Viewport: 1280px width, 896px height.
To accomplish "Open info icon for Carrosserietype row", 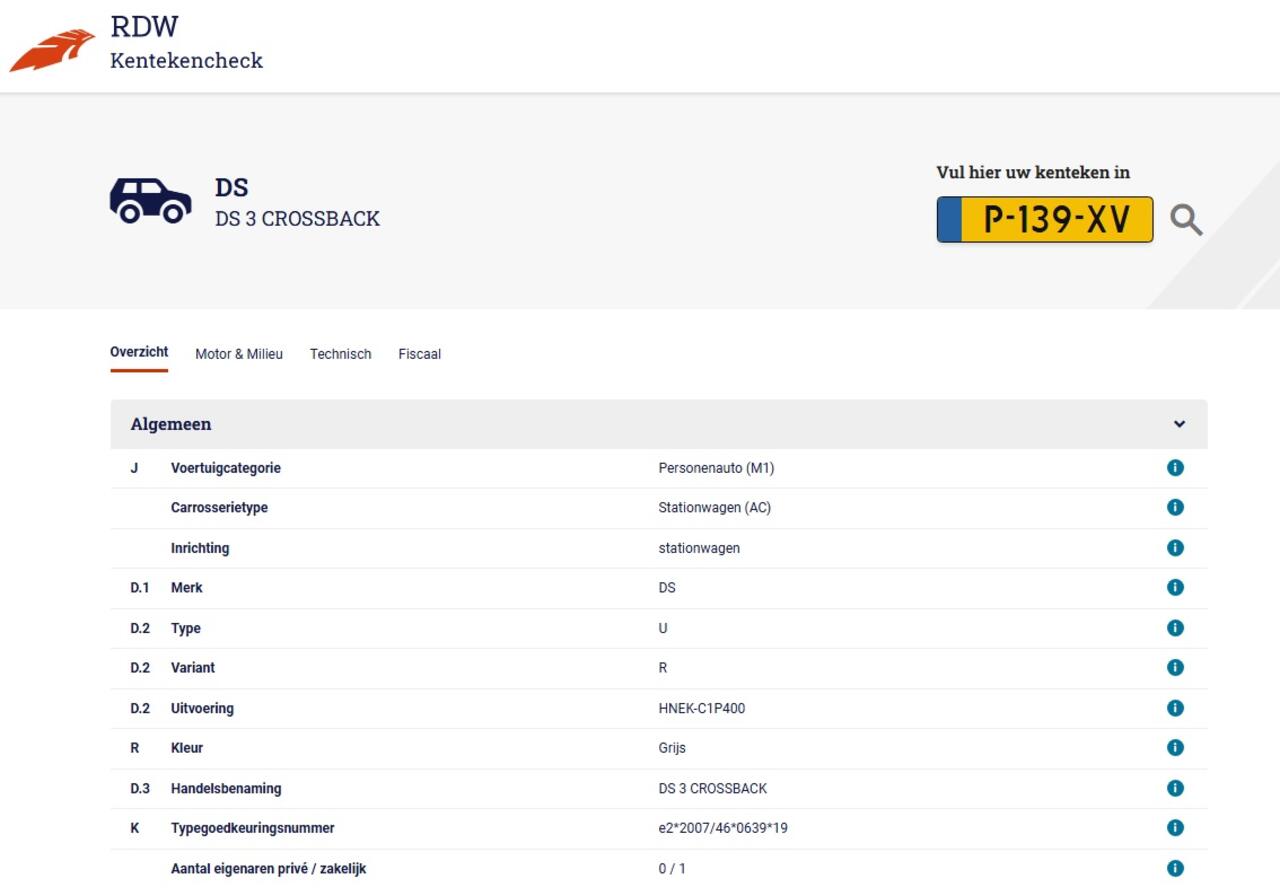I will pos(1175,507).
